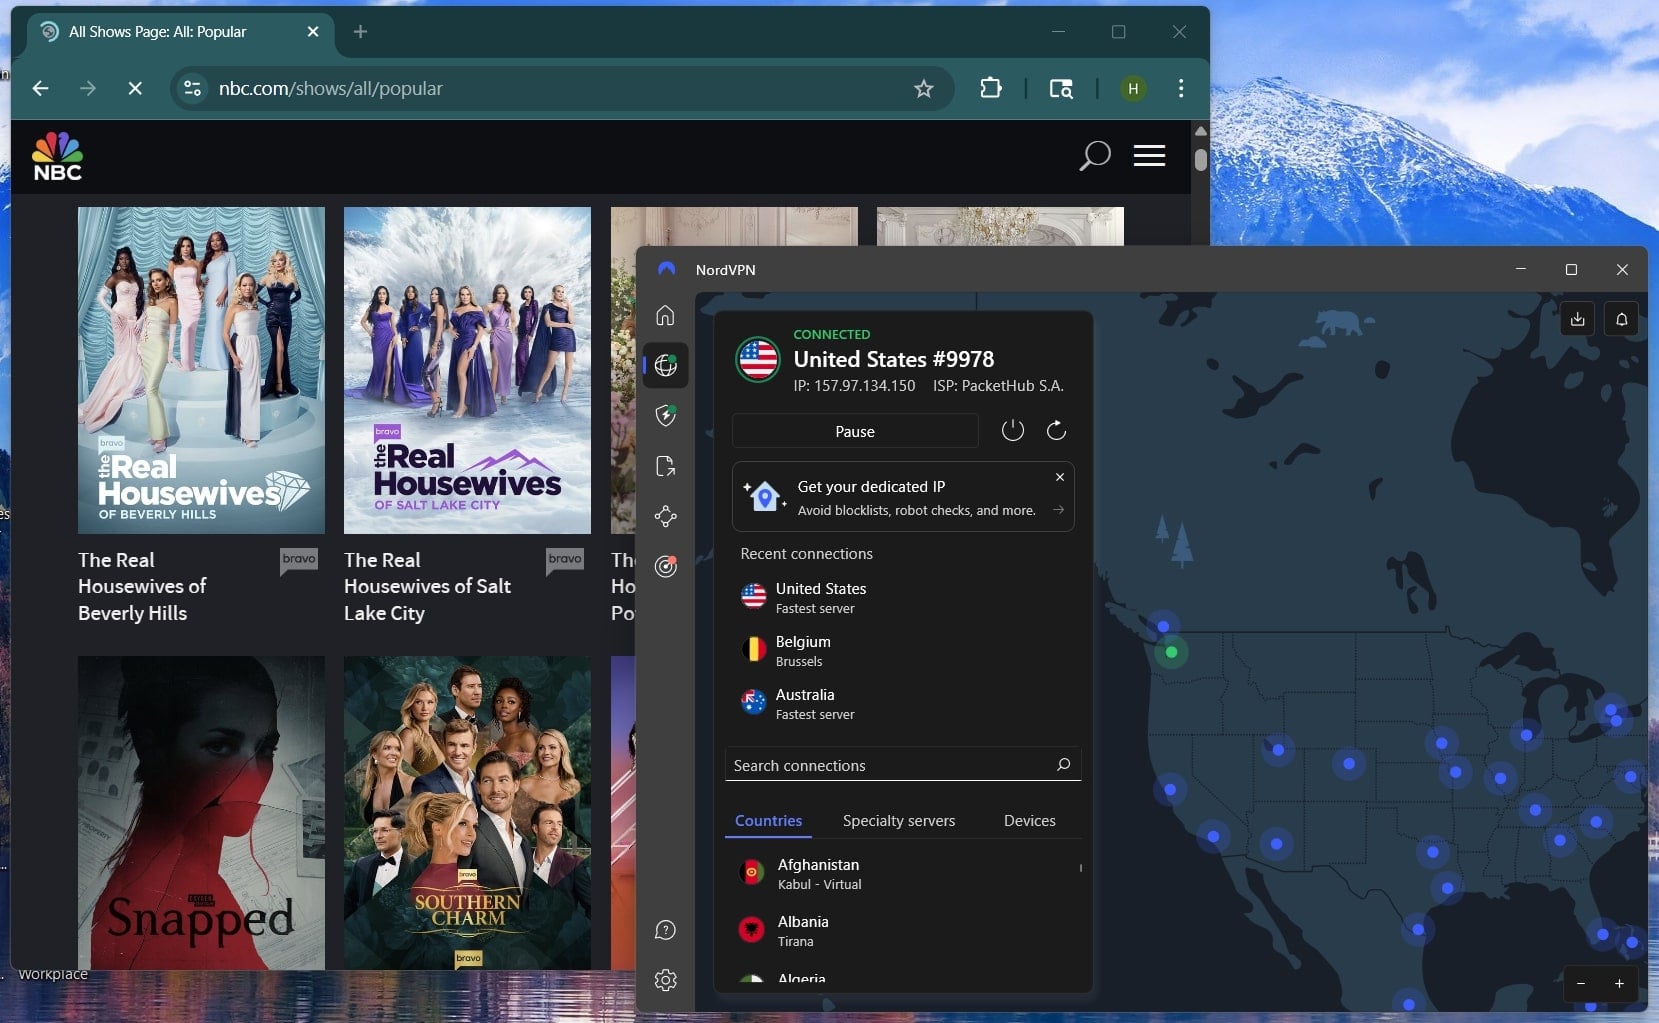Viewport: 1659px width, 1023px height.
Task: Disconnect VPN using the power icon
Action: click(1012, 430)
